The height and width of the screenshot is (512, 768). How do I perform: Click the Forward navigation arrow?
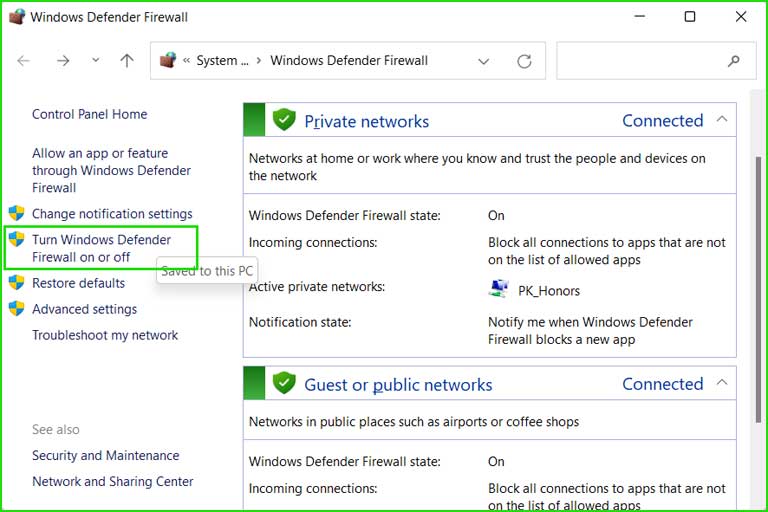[x=63, y=61]
